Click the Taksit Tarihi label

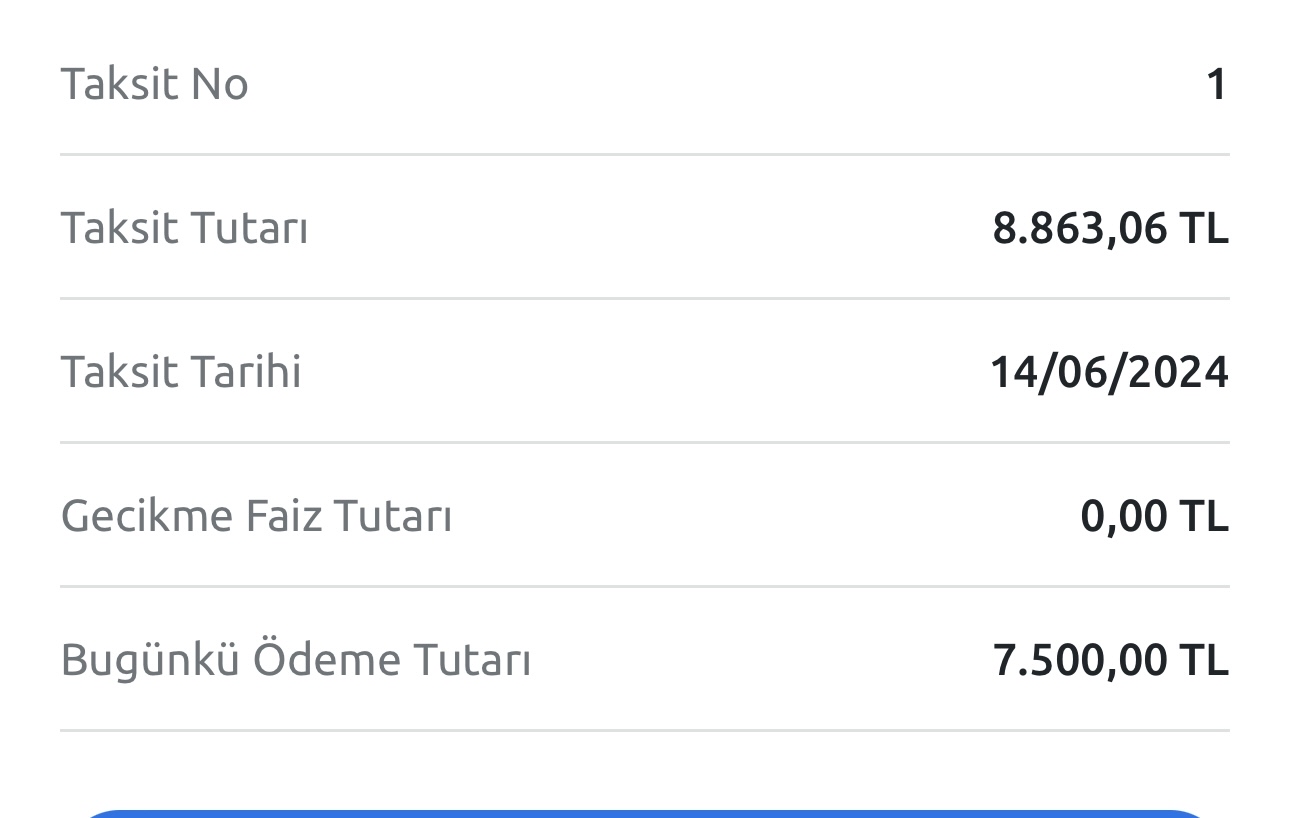(181, 372)
